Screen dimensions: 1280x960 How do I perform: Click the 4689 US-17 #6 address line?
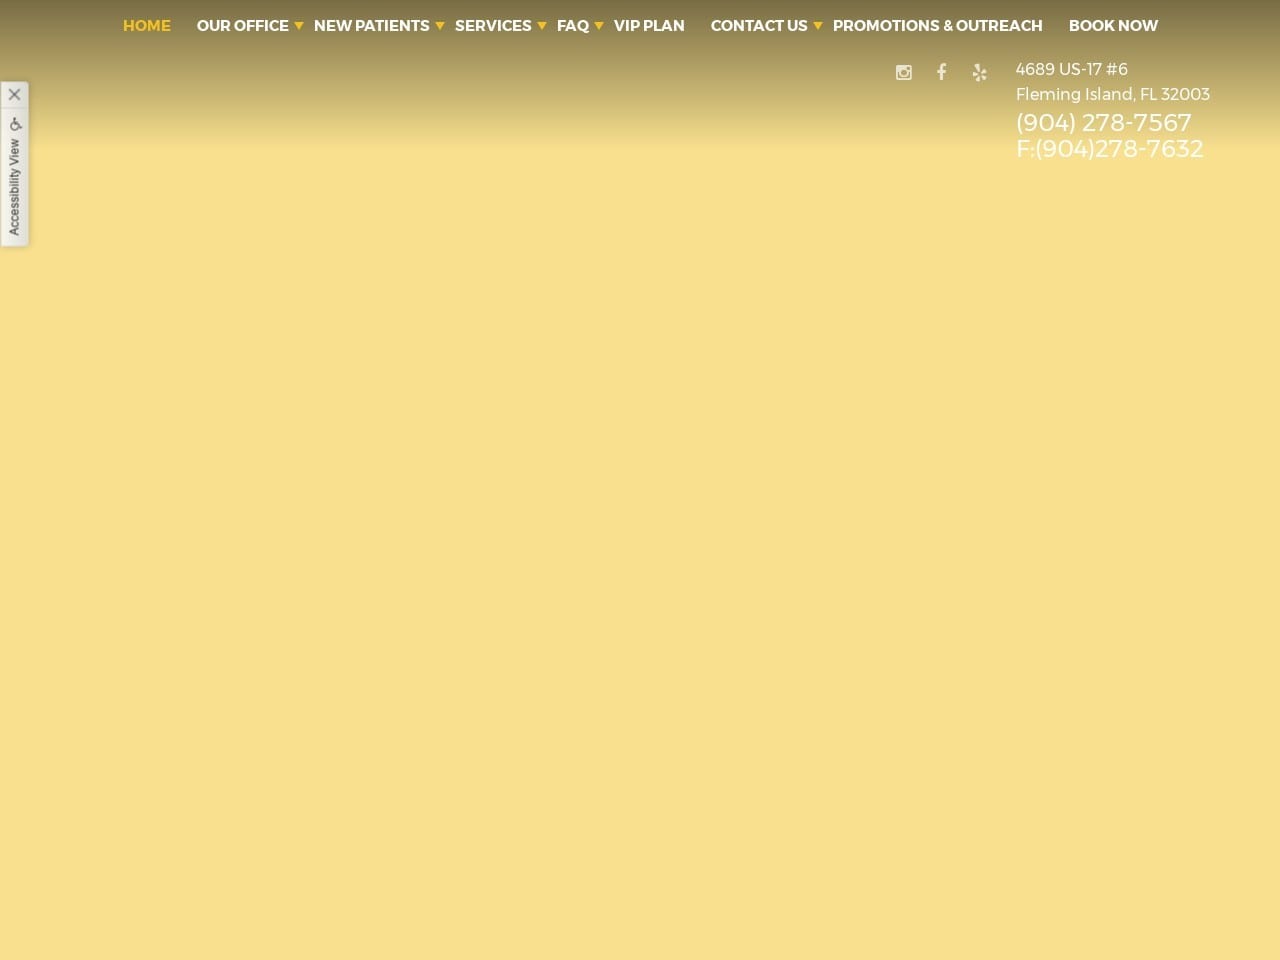click(1072, 69)
